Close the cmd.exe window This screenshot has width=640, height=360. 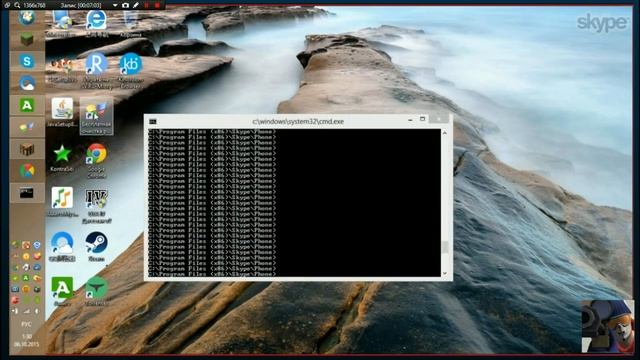tap(439, 119)
